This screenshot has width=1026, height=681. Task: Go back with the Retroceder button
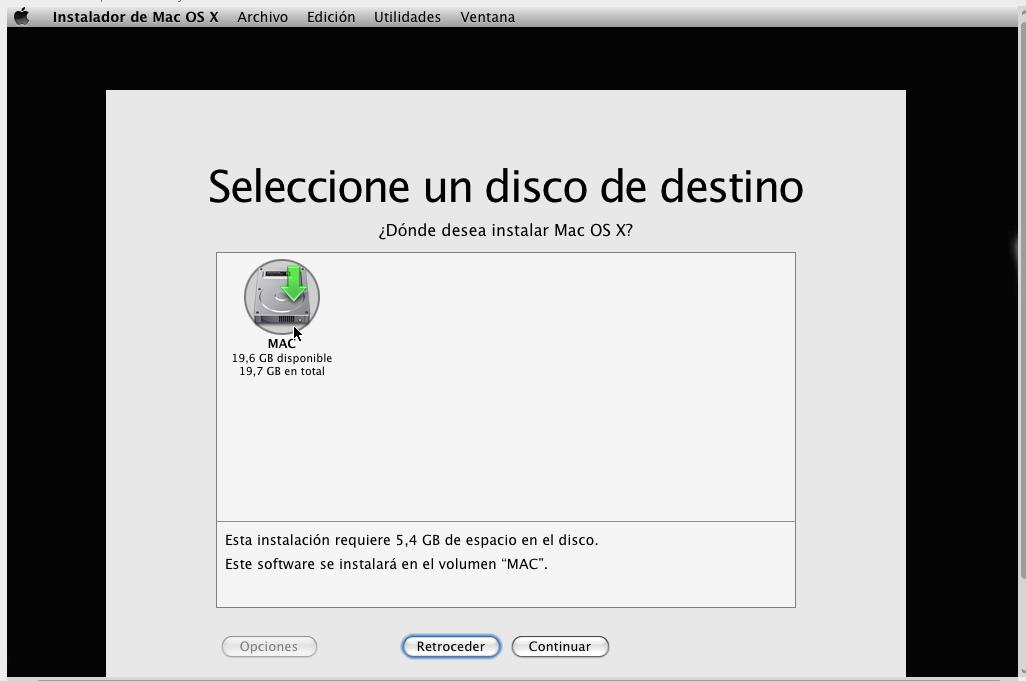pyautogui.click(x=451, y=646)
